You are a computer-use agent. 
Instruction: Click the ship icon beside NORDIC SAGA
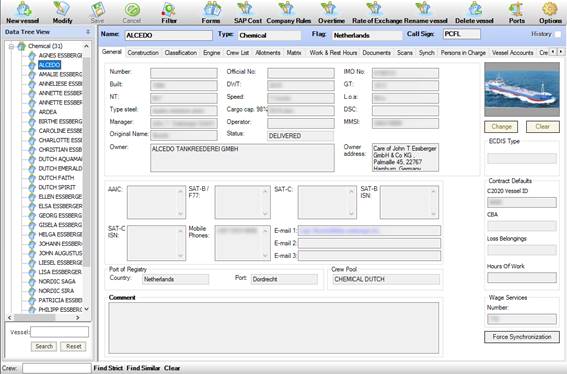(32, 281)
